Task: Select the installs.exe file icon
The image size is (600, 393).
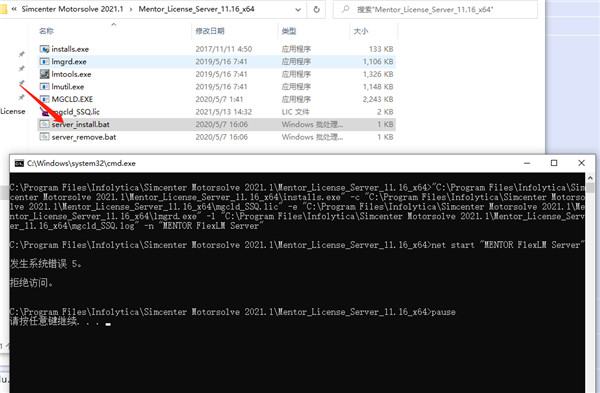Action: (x=44, y=49)
